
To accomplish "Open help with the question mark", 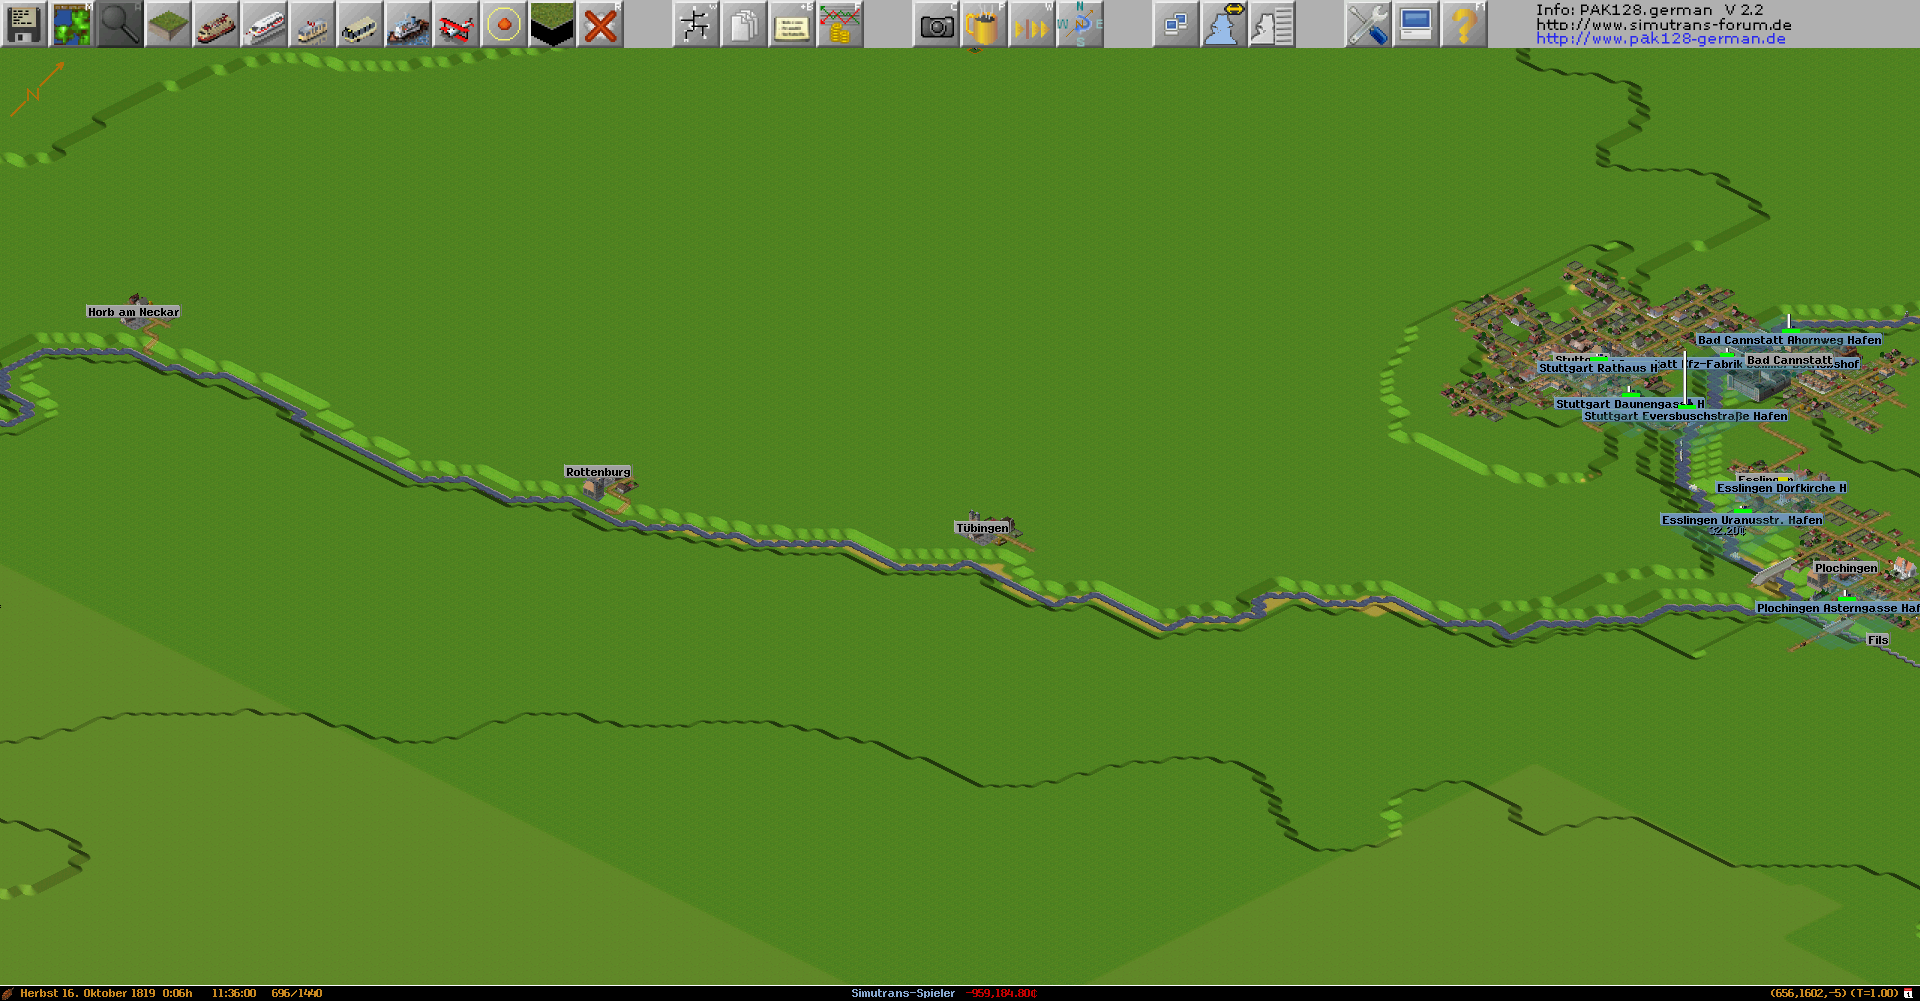I will point(1463,24).
